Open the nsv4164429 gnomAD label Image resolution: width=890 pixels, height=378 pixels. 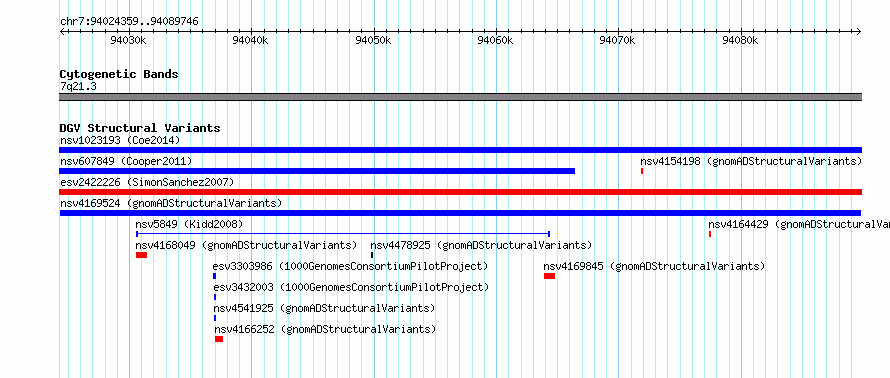[x=799, y=224]
